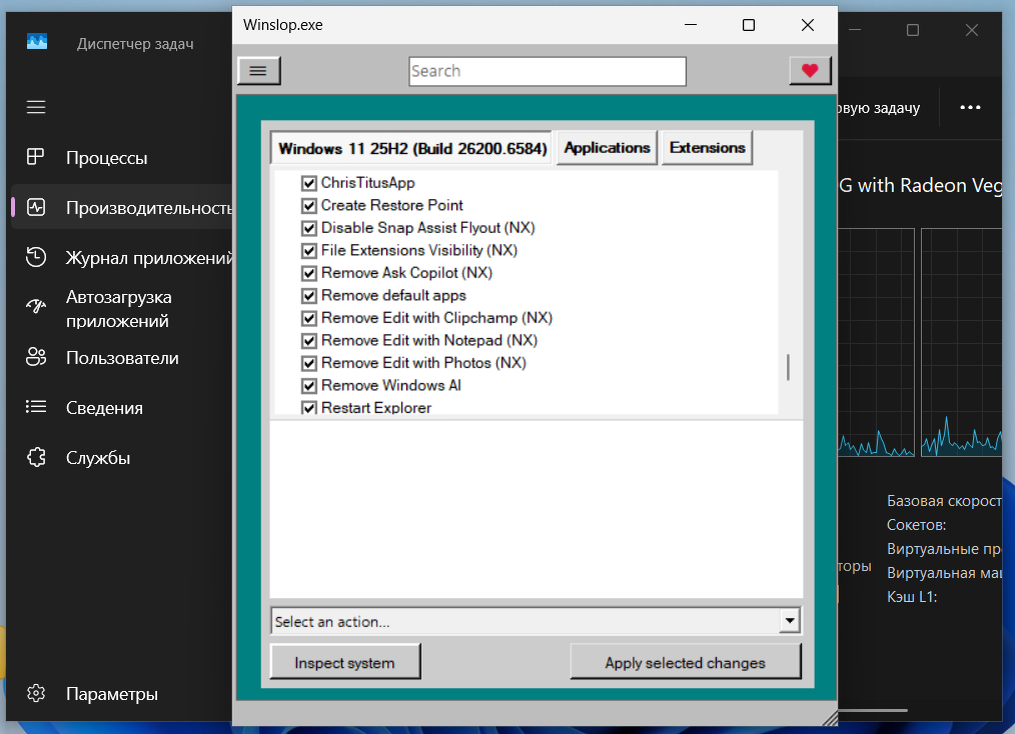Click the plugin list scrollbar thumb
Image resolution: width=1015 pixels, height=734 pixels.
click(788, 367)
